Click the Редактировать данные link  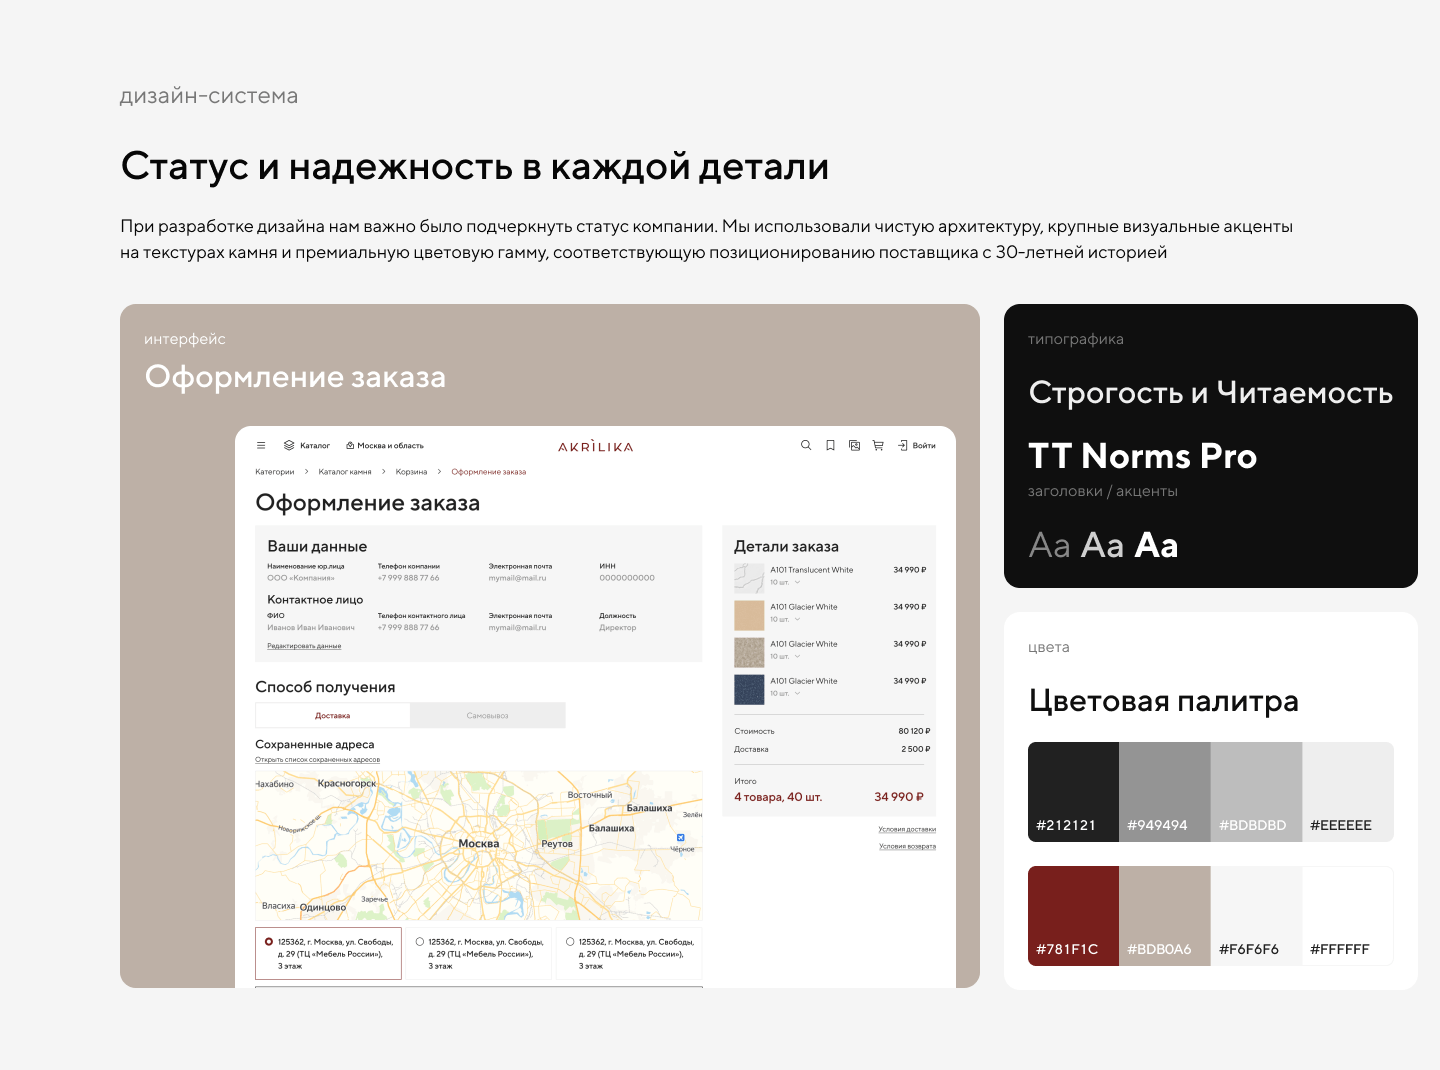coord(304,646)
